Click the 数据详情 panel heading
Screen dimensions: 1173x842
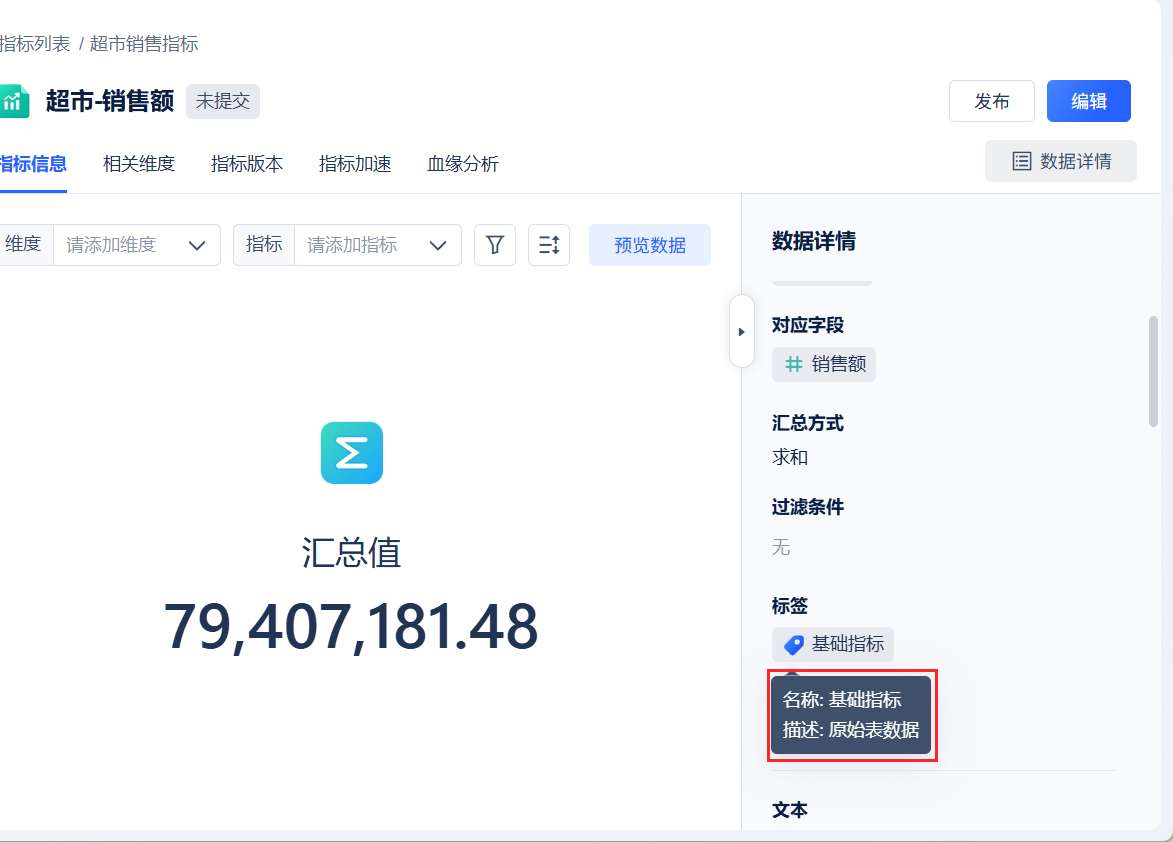[x=814, y=241]
